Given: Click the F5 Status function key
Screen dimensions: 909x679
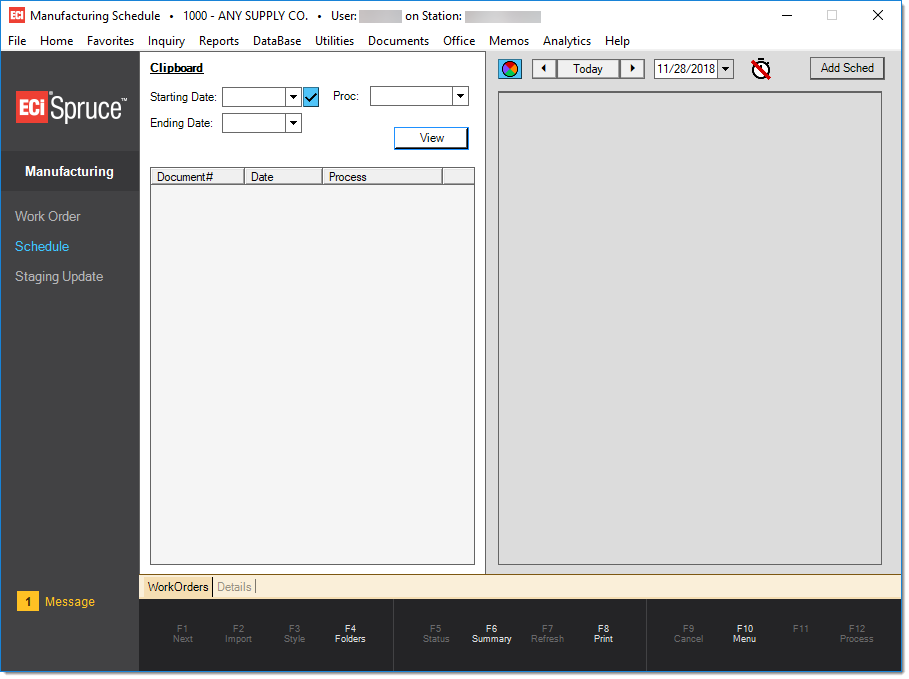Looking at the screenshot, I should tap(436, 633).
